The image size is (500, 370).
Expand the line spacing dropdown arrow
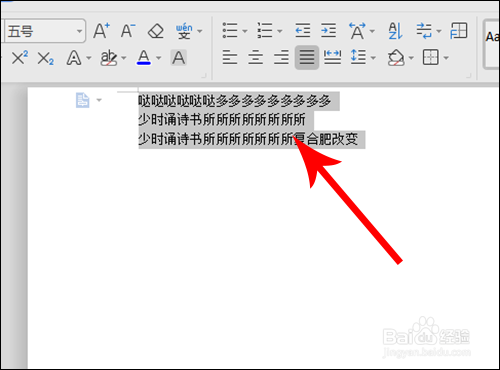373,58
